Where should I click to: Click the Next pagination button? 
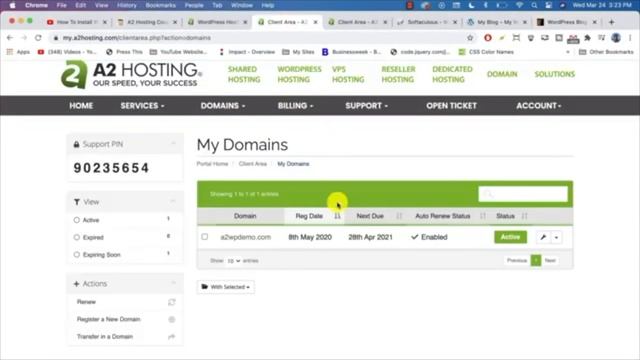(550, 260)
